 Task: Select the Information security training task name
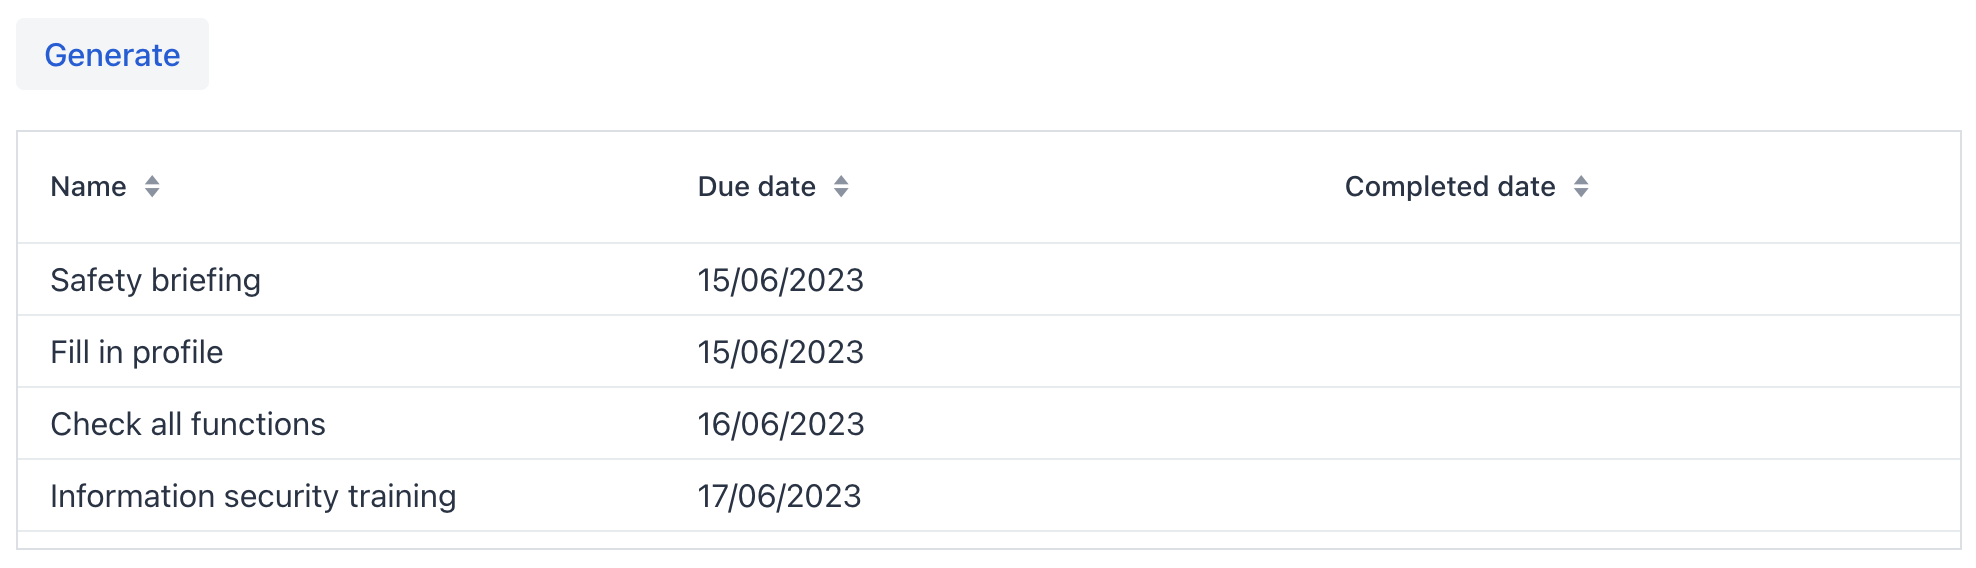253,496
